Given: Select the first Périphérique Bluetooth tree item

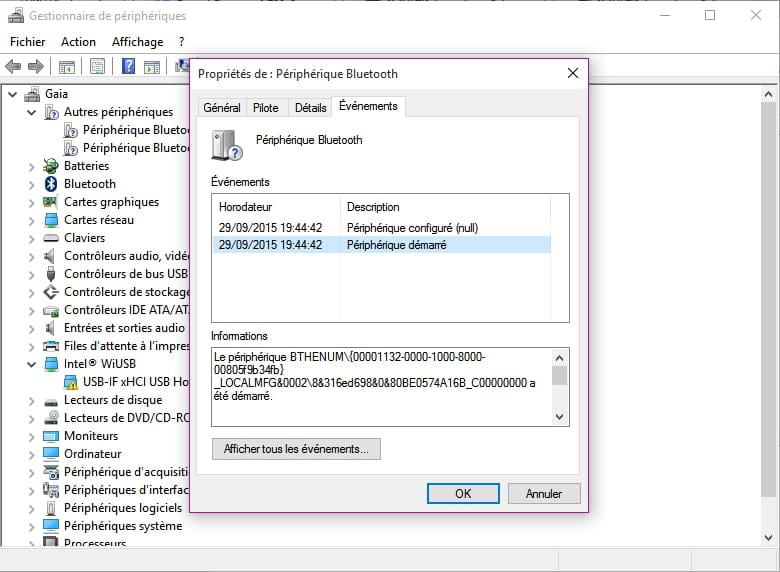Looking at the screenshot, I should [x=127, y=130].
